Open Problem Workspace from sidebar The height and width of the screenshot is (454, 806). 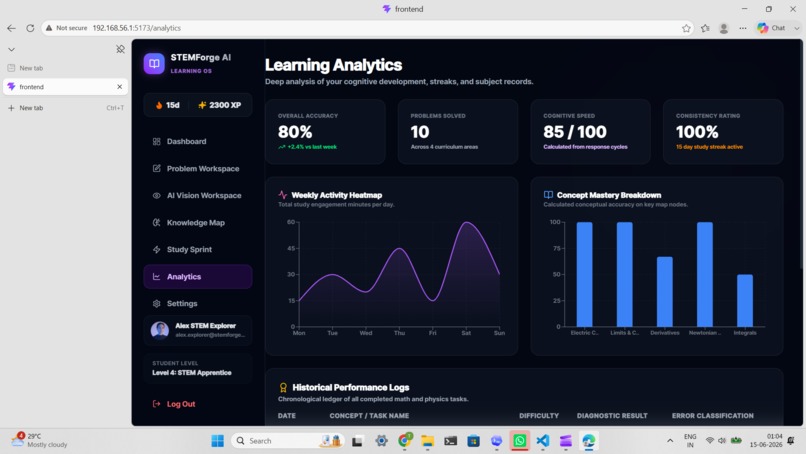click(198, 169)
